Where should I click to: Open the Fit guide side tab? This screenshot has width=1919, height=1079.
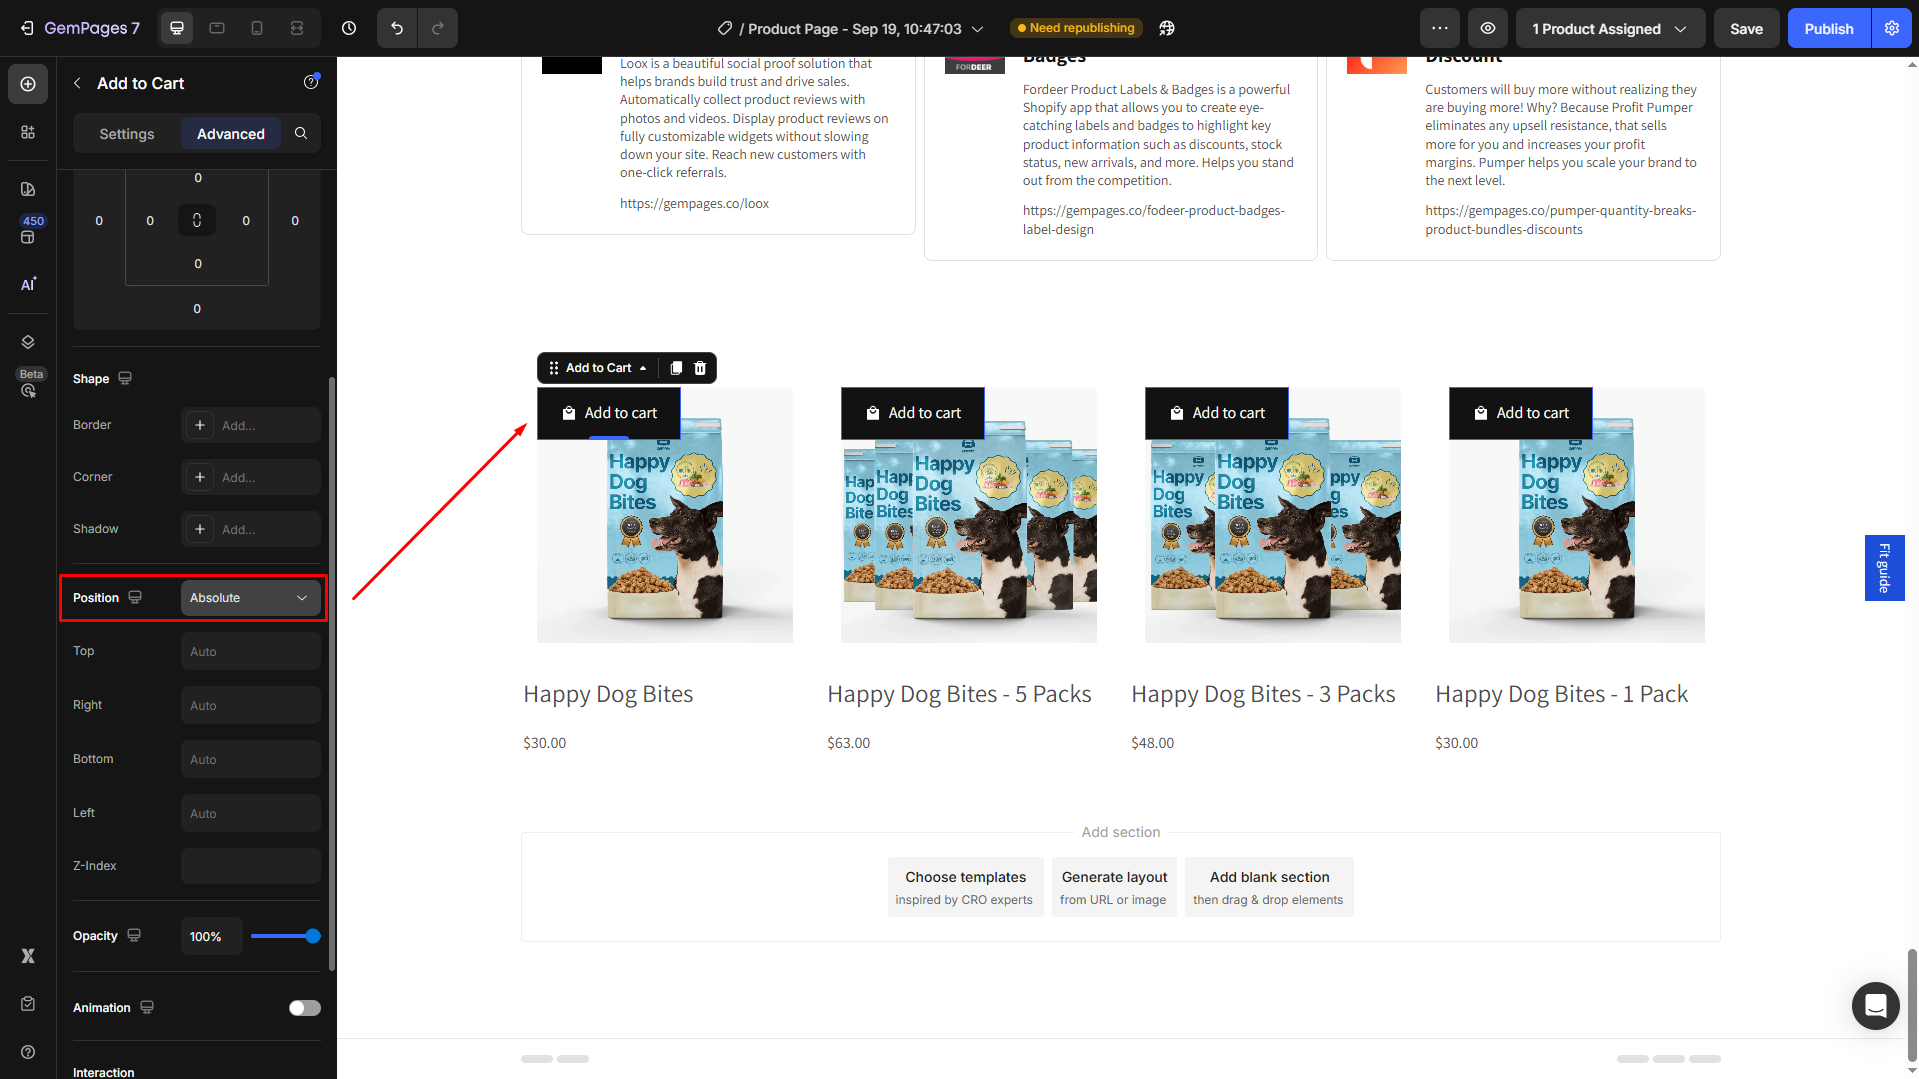(x=1884, y=567)
